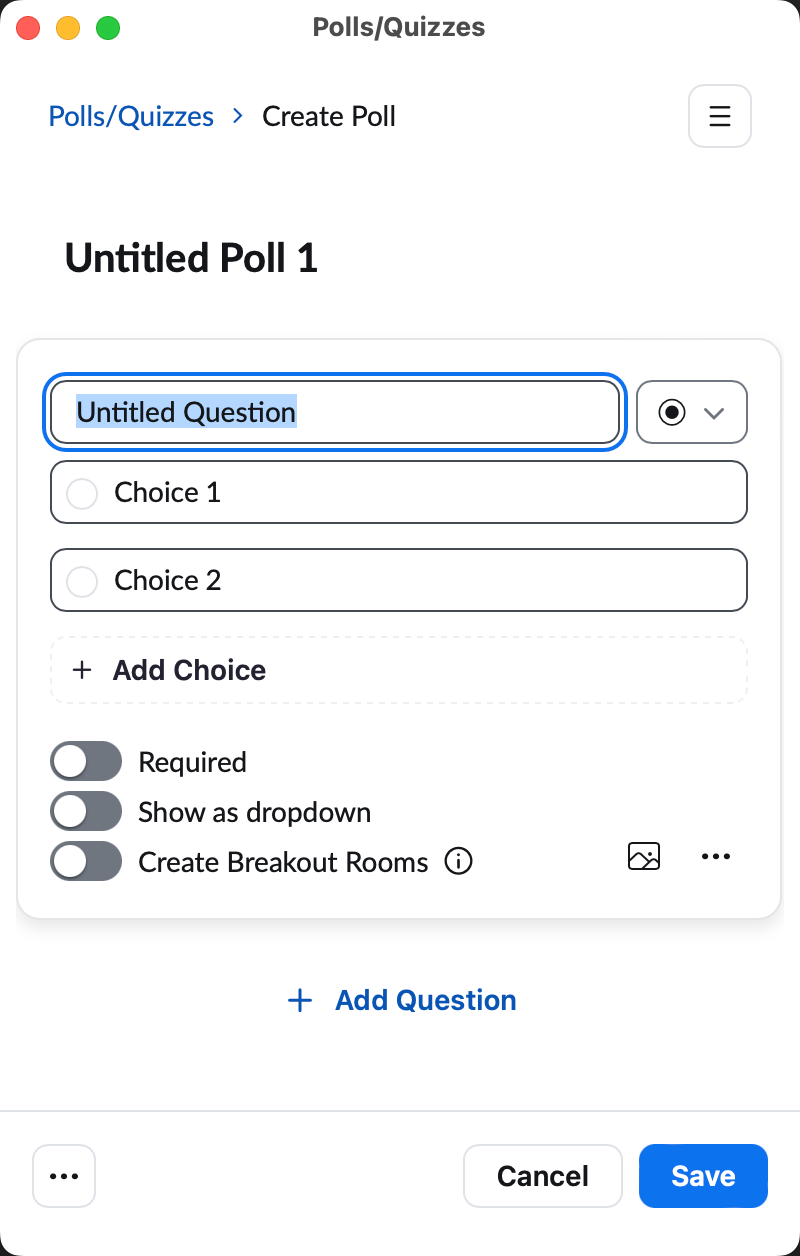Click the image attachment icon
800x1256 pixels.
pos(644,856)
